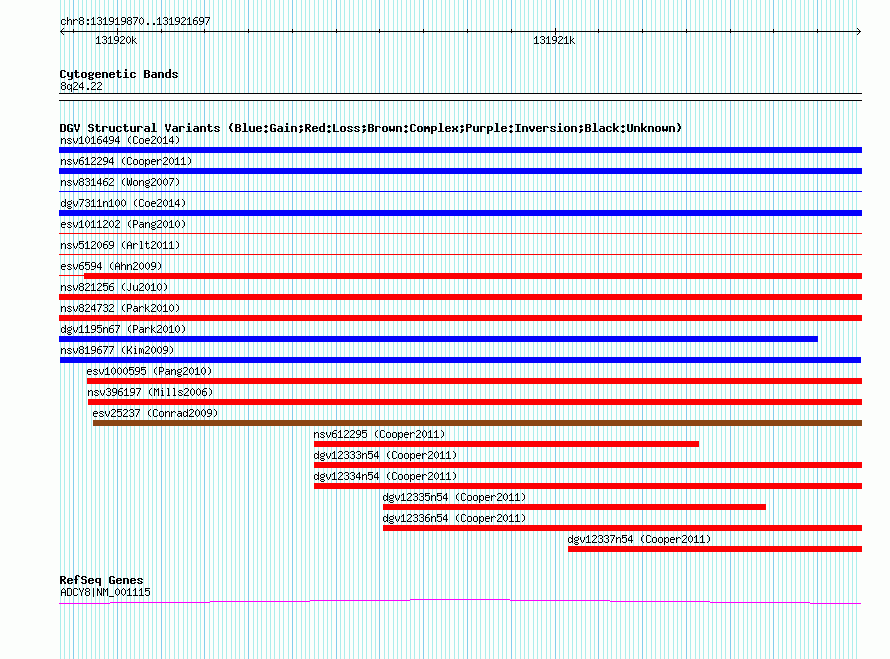The image size is (890, 659).
Task: Click the dgv7311n100 (Coe2014) label
Action: point(123,203)
